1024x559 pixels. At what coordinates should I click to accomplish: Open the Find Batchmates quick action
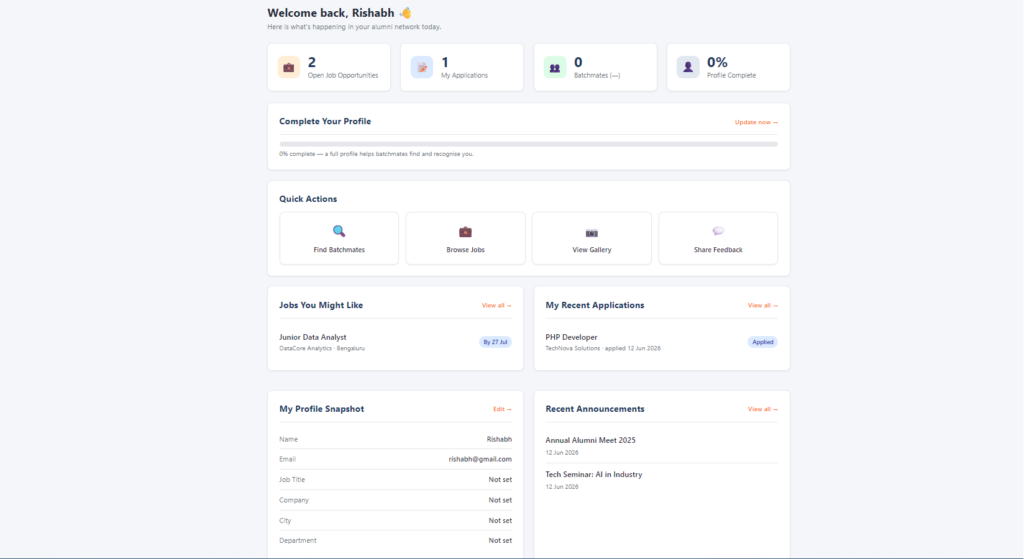point(339,238)
